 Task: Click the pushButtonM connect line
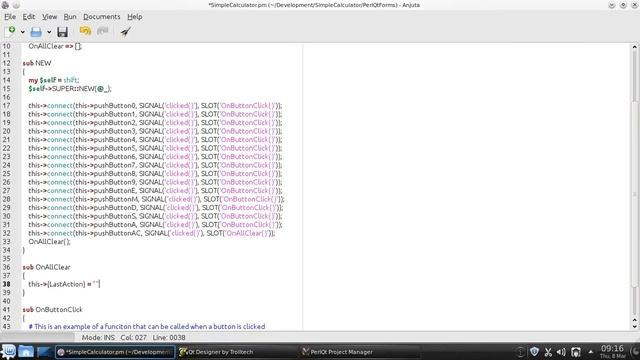coord(156,199)
